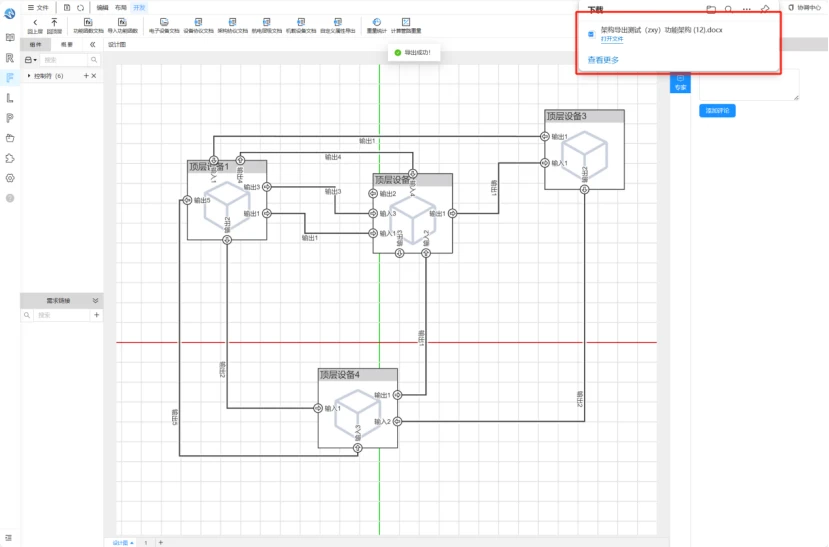Click the X icon beside 控制符 (6)
829x547 pixels.
(x=94, y=76)
